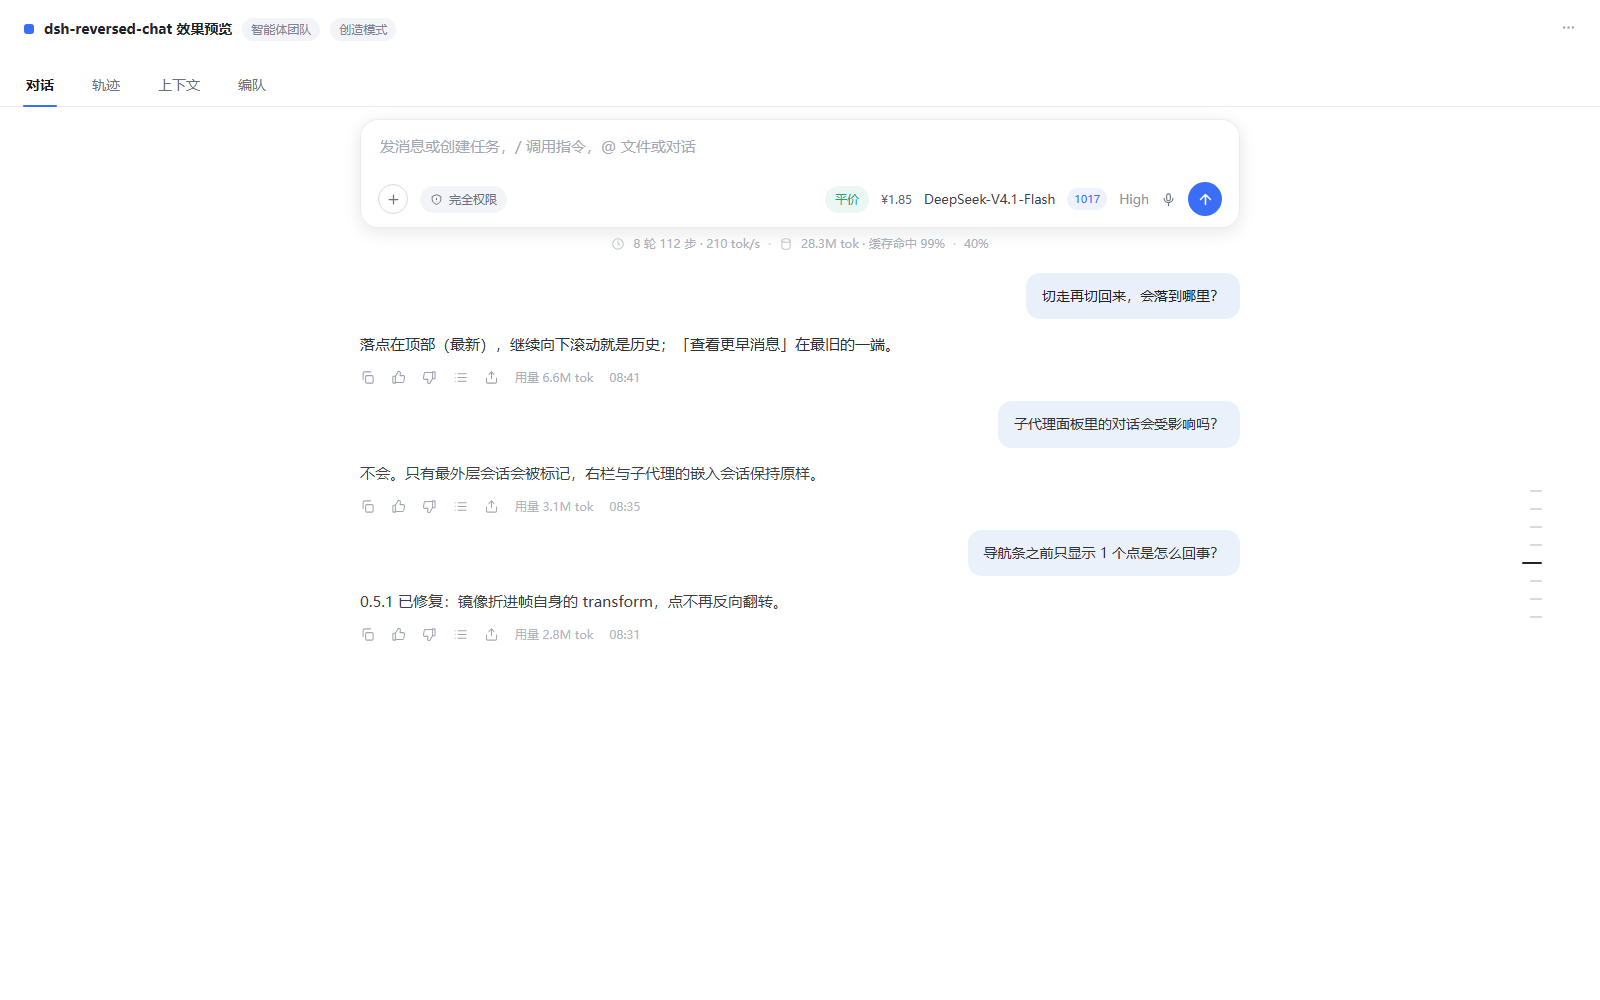Screen dimensions: 1600x1000
Task: Switch to the 轨迹 tab
Action: 106,85
